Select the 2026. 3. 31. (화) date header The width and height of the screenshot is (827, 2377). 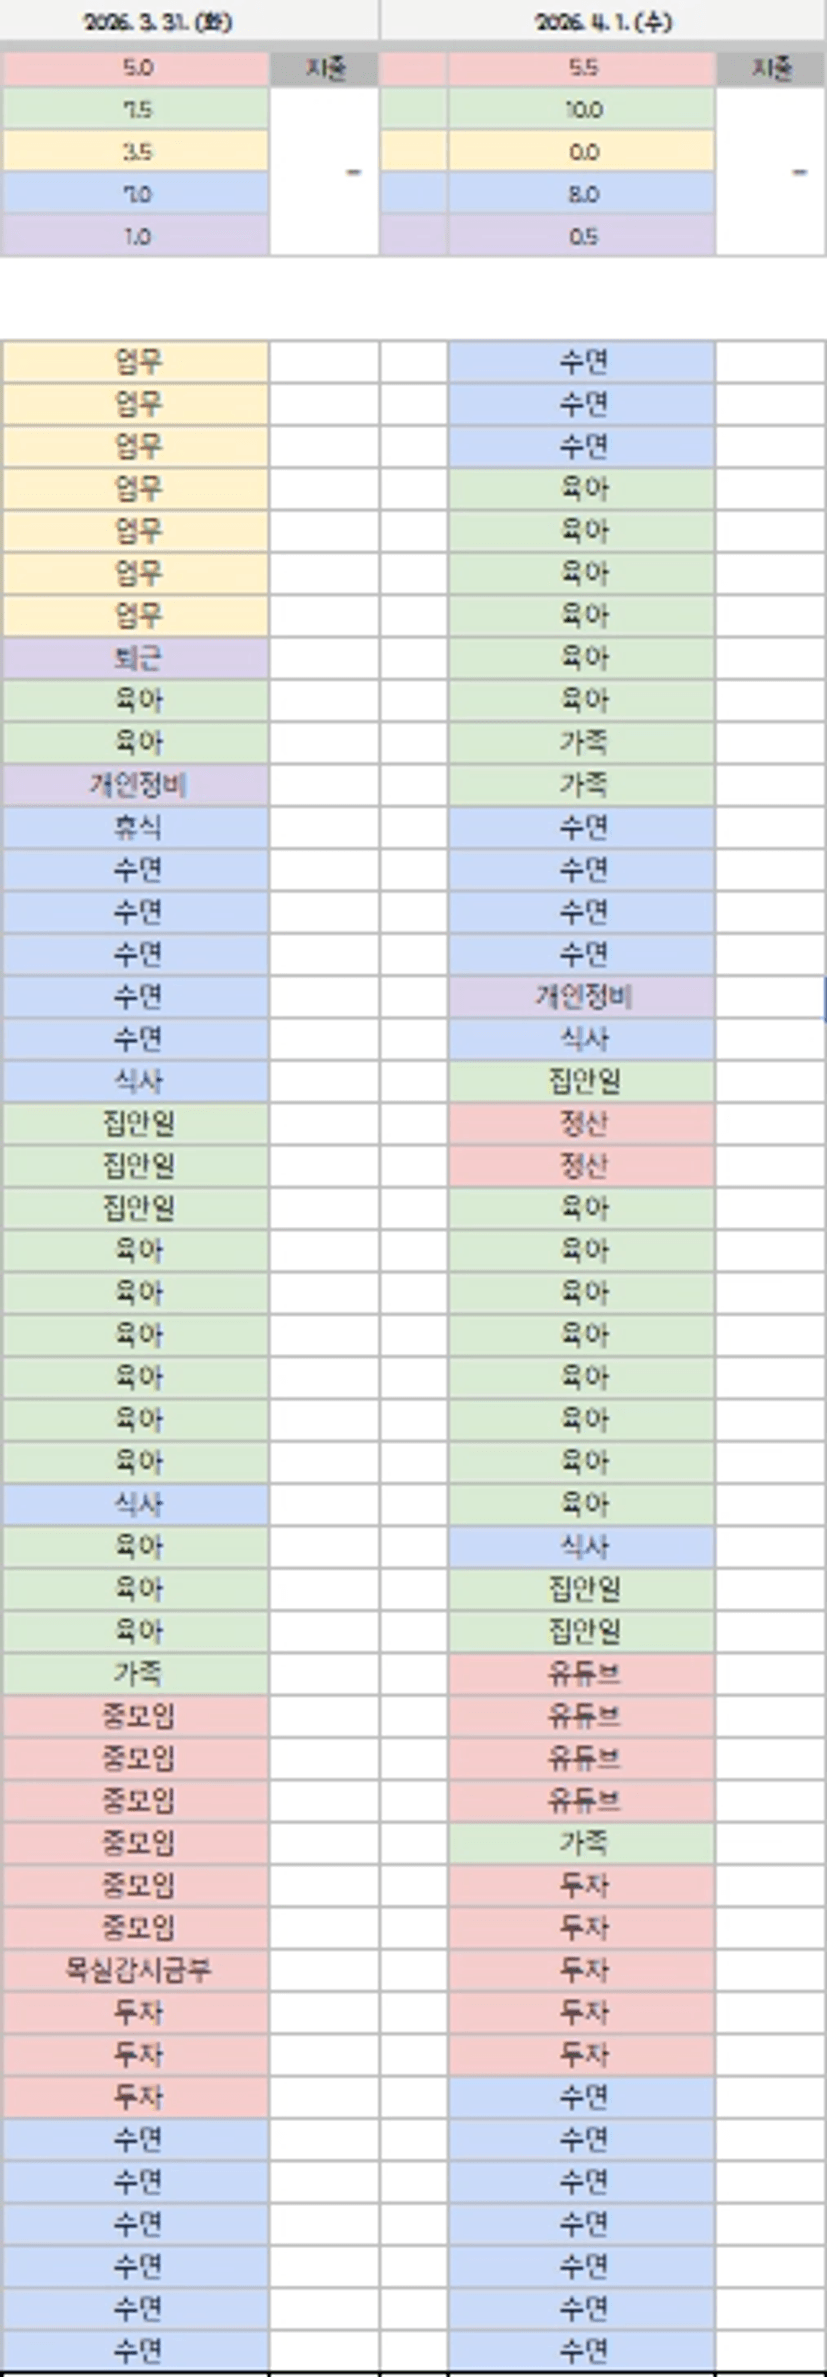tap(157, 21)
